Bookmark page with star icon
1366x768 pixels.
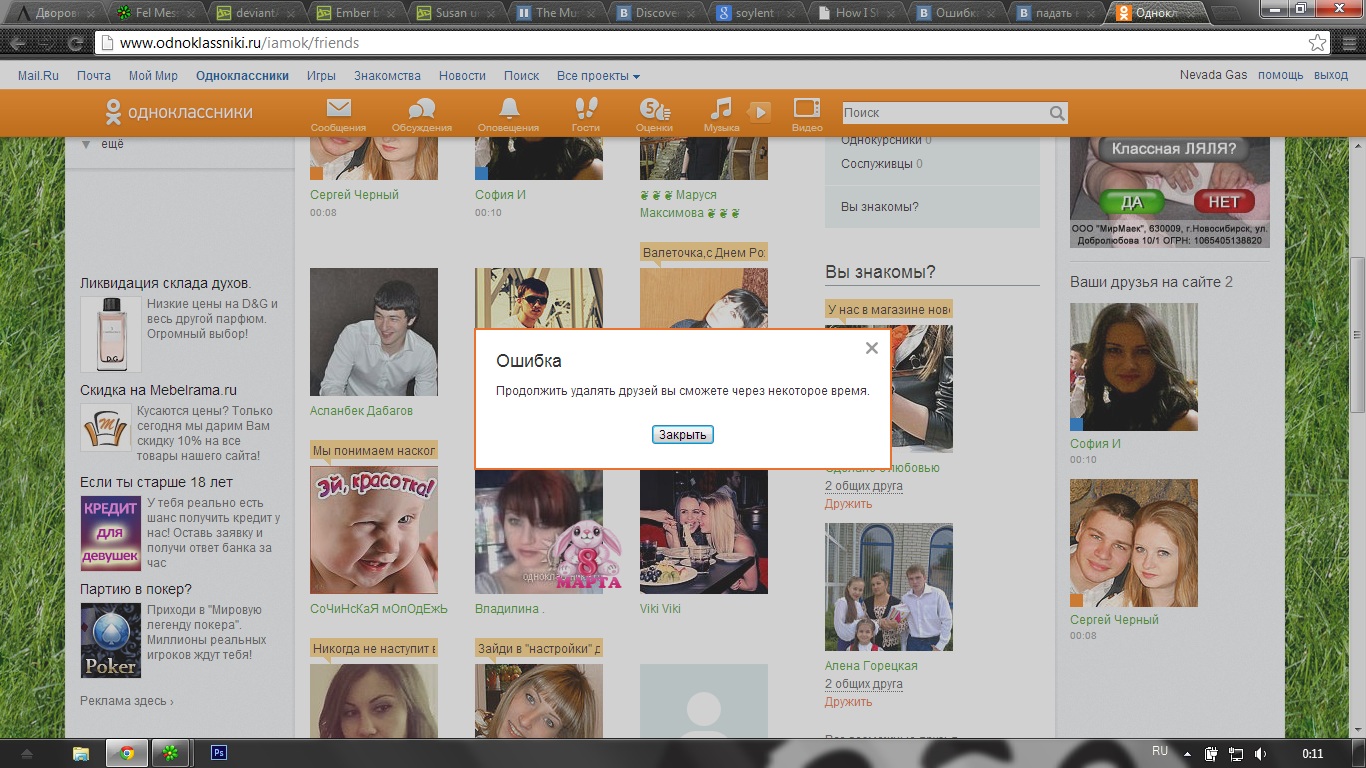click(x=1317, y=43)
